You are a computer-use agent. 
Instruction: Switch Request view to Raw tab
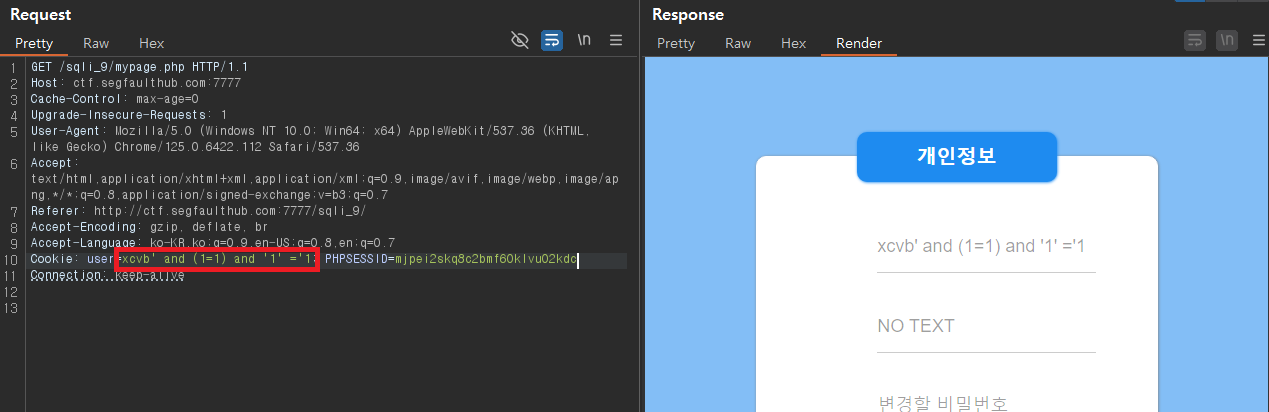click(96, 43)
